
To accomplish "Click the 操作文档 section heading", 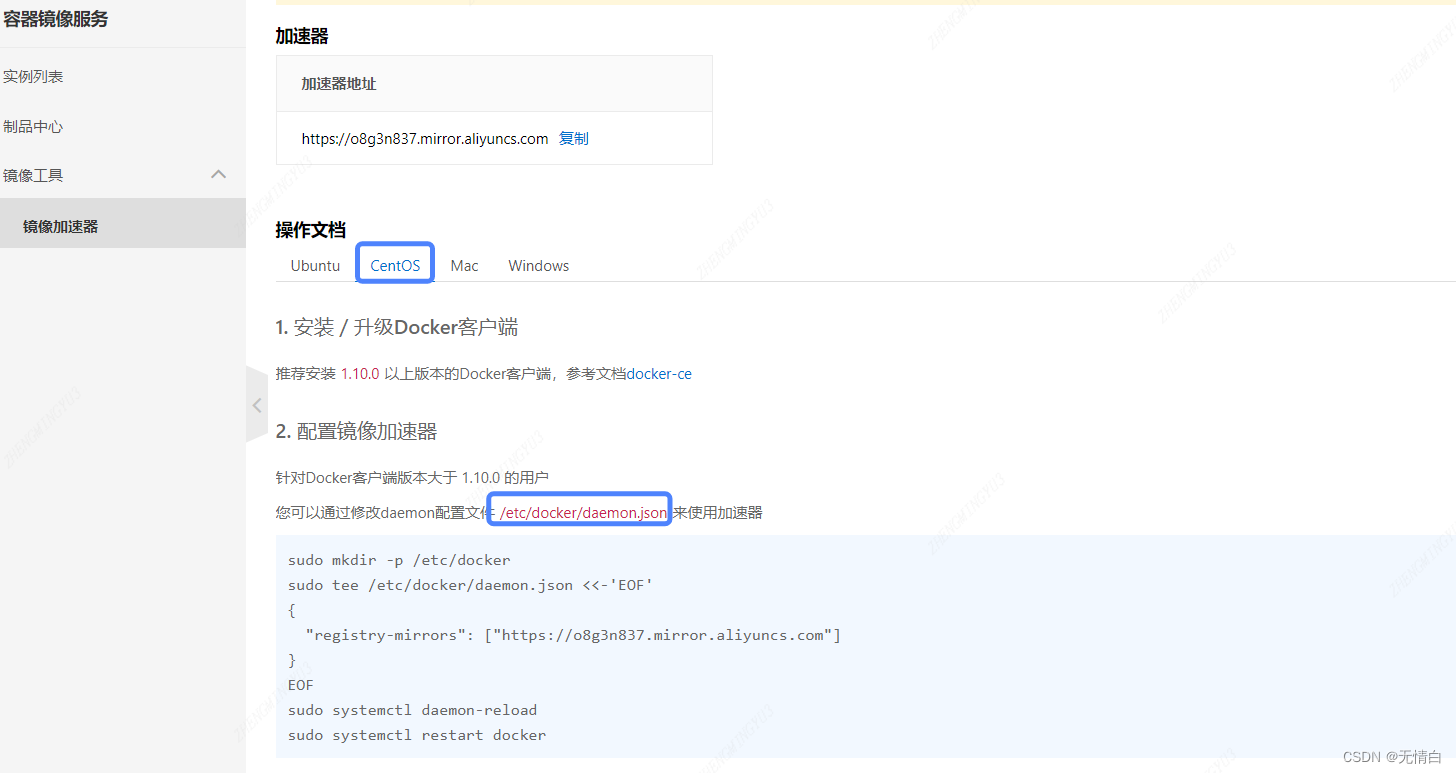I will pos(311,229).
